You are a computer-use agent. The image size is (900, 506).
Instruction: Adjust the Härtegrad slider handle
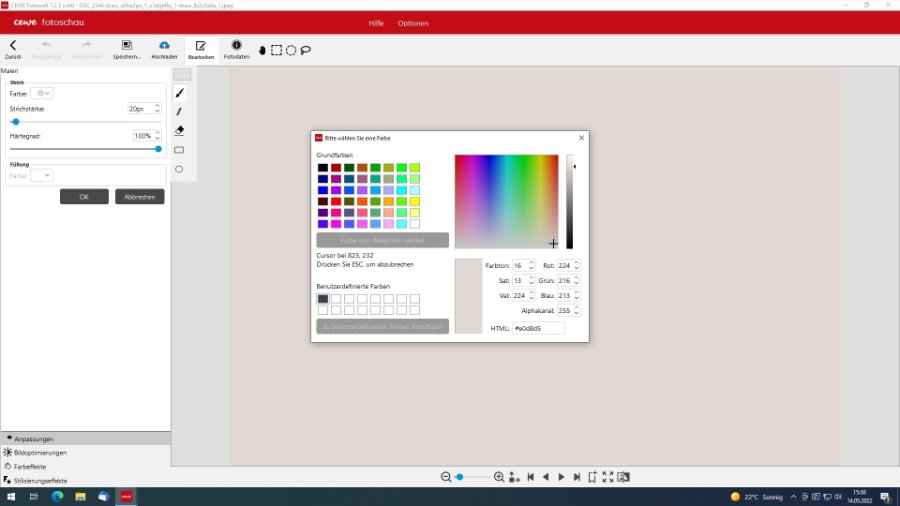pyautogui.click(x=158, y=149)
